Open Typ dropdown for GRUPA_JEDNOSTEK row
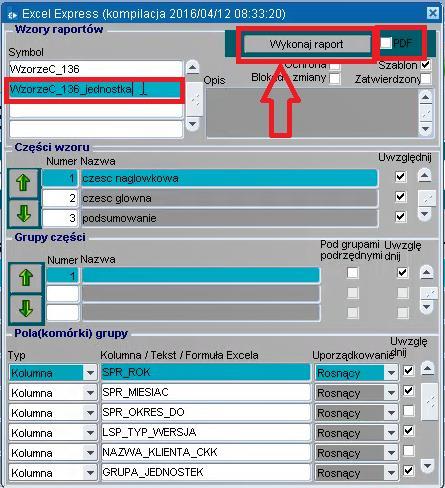445x488 pixels. point(90,473)
